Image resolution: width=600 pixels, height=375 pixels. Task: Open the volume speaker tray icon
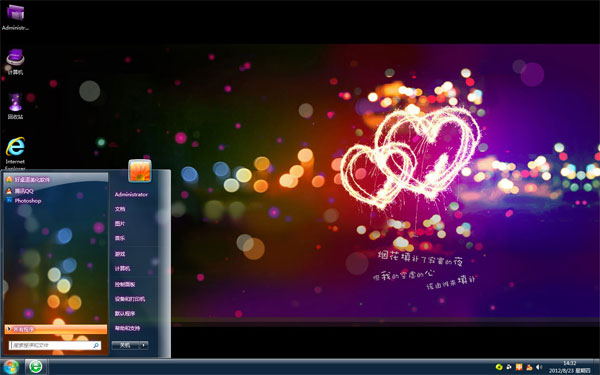pos(539,367)
